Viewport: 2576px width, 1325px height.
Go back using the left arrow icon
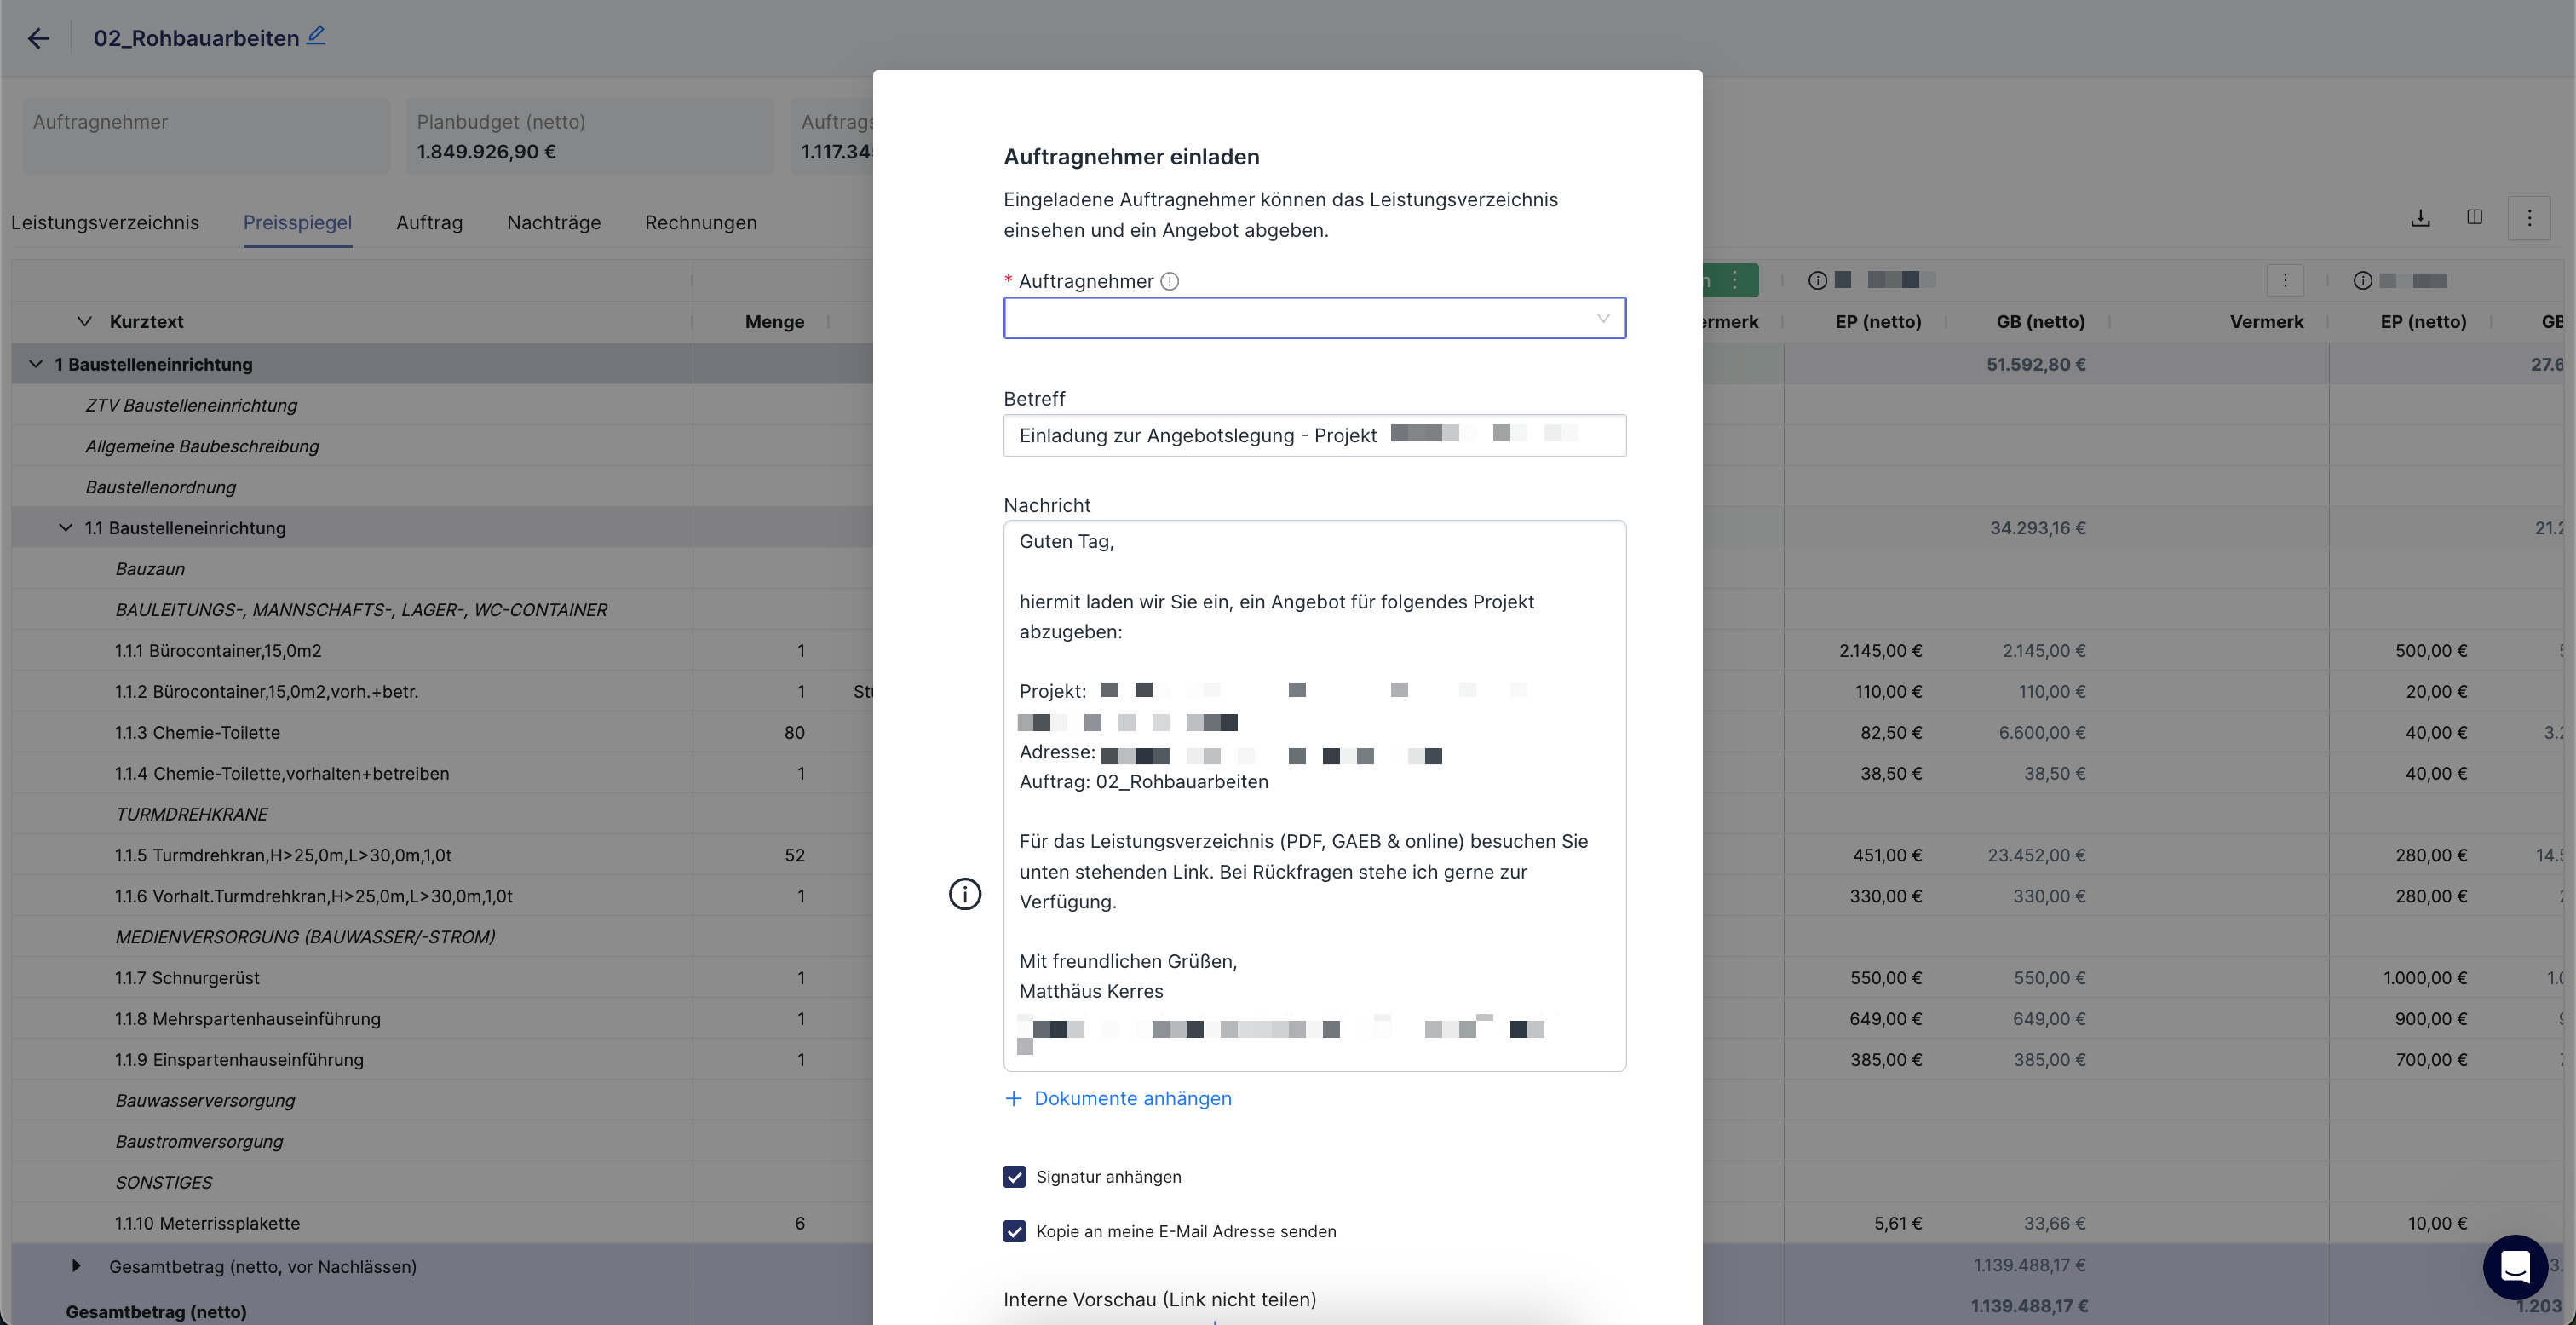[x=38, y=38]
